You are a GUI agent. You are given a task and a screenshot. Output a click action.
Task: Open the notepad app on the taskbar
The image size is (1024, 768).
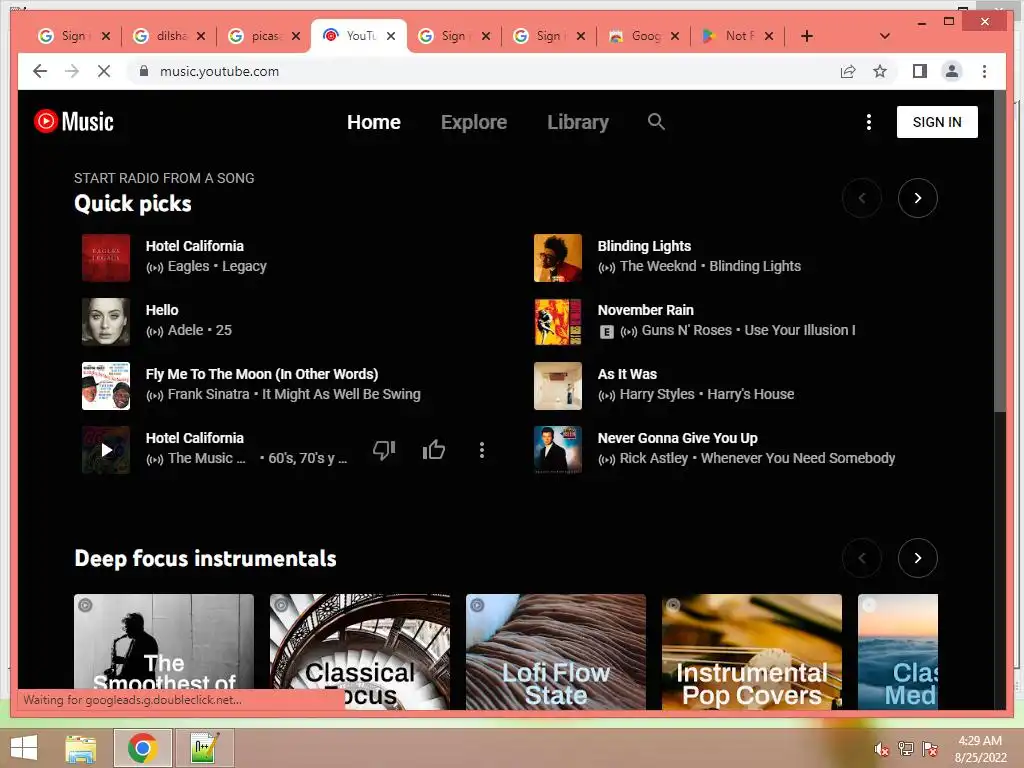click(204, 748)
